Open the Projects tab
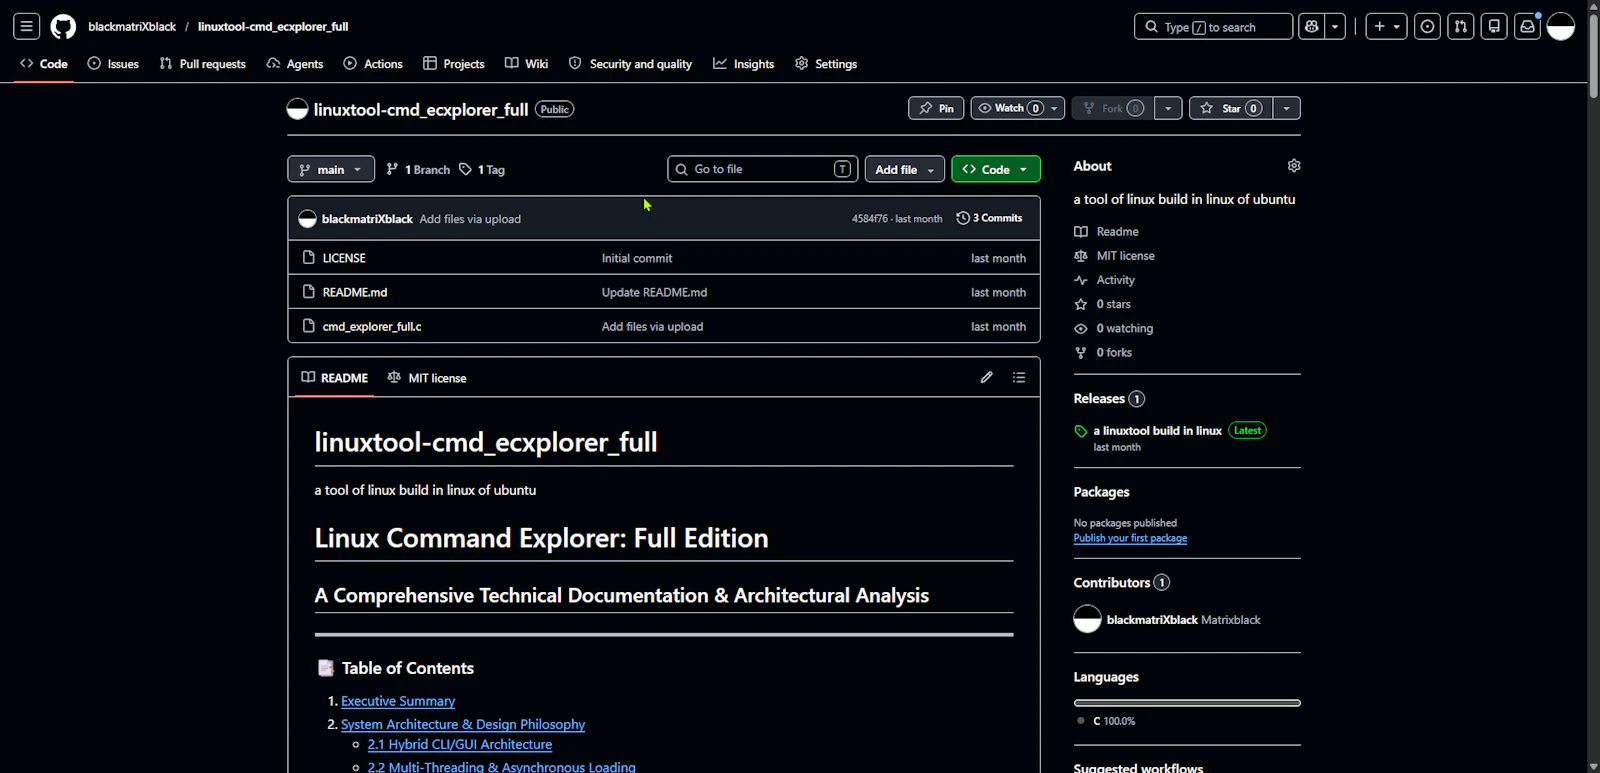This screenshot has width=1600, height=773. pyautogui.click(x=454, y=63)
